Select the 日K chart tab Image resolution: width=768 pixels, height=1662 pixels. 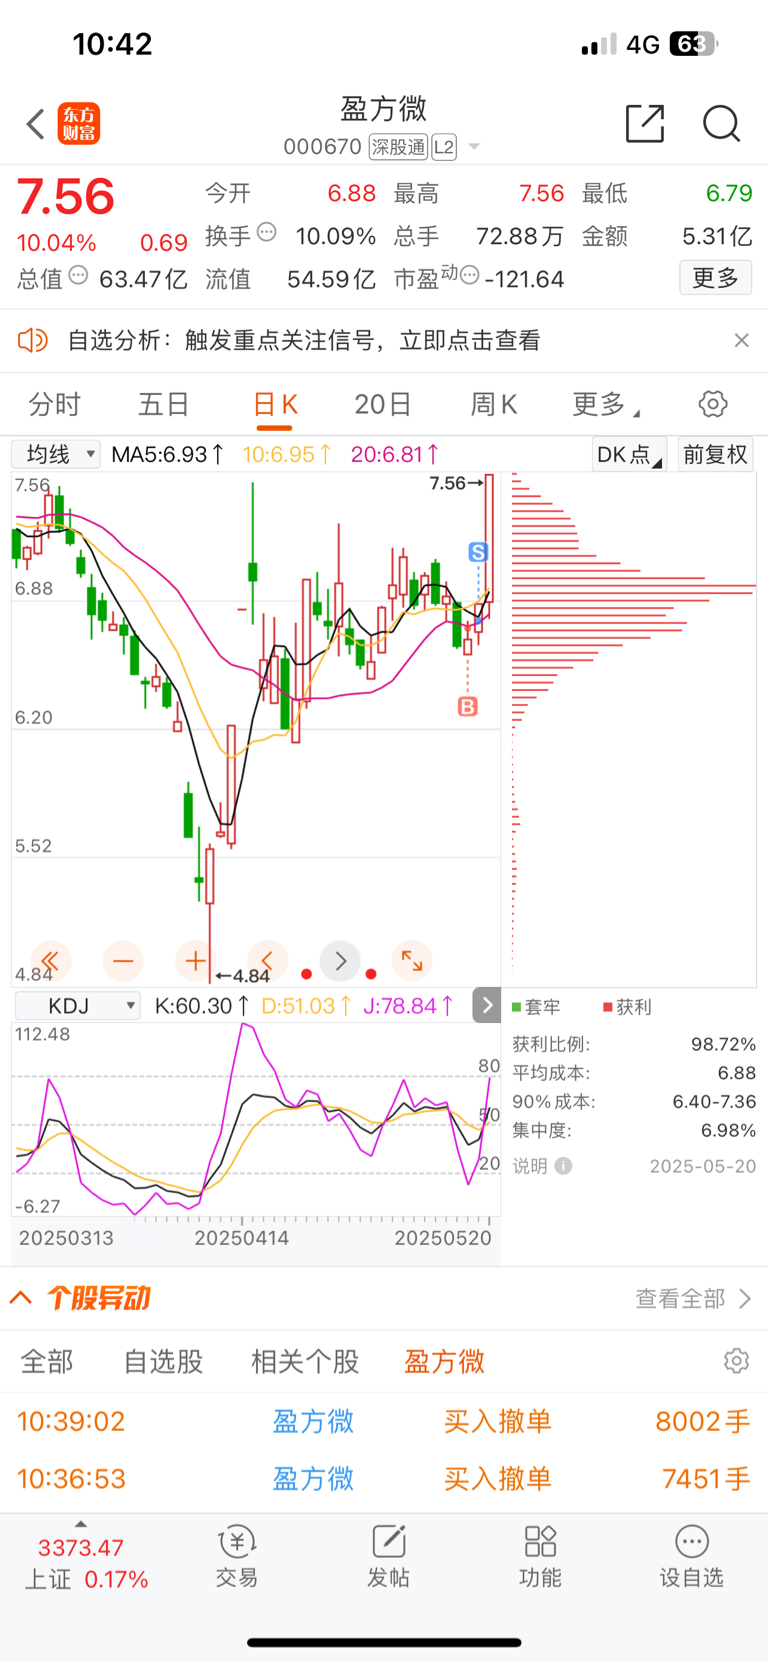point(275,404)
